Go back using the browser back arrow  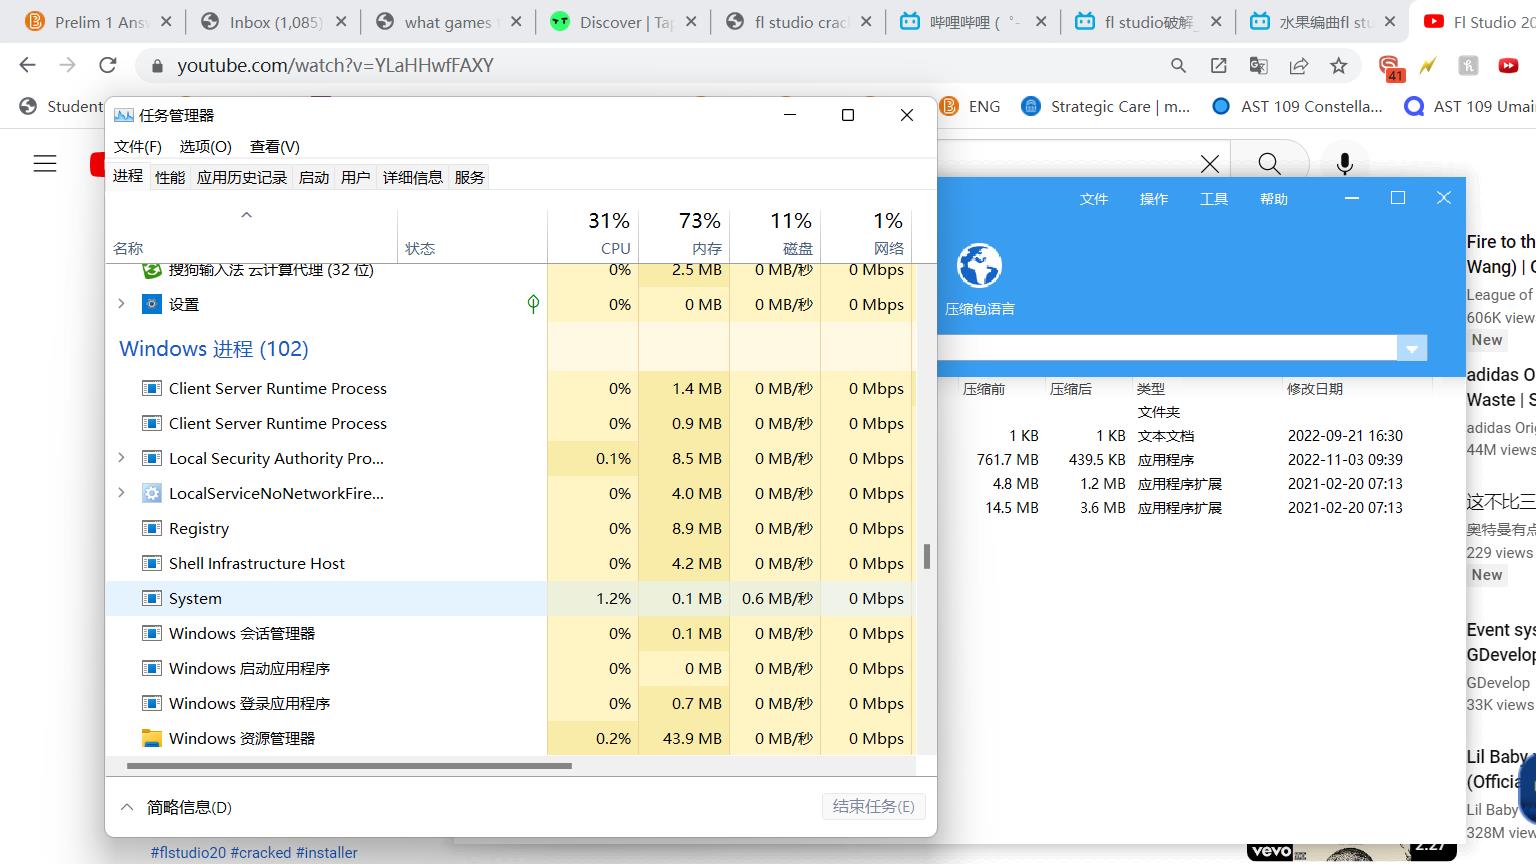pyautogui.click(x=27, y=65)
